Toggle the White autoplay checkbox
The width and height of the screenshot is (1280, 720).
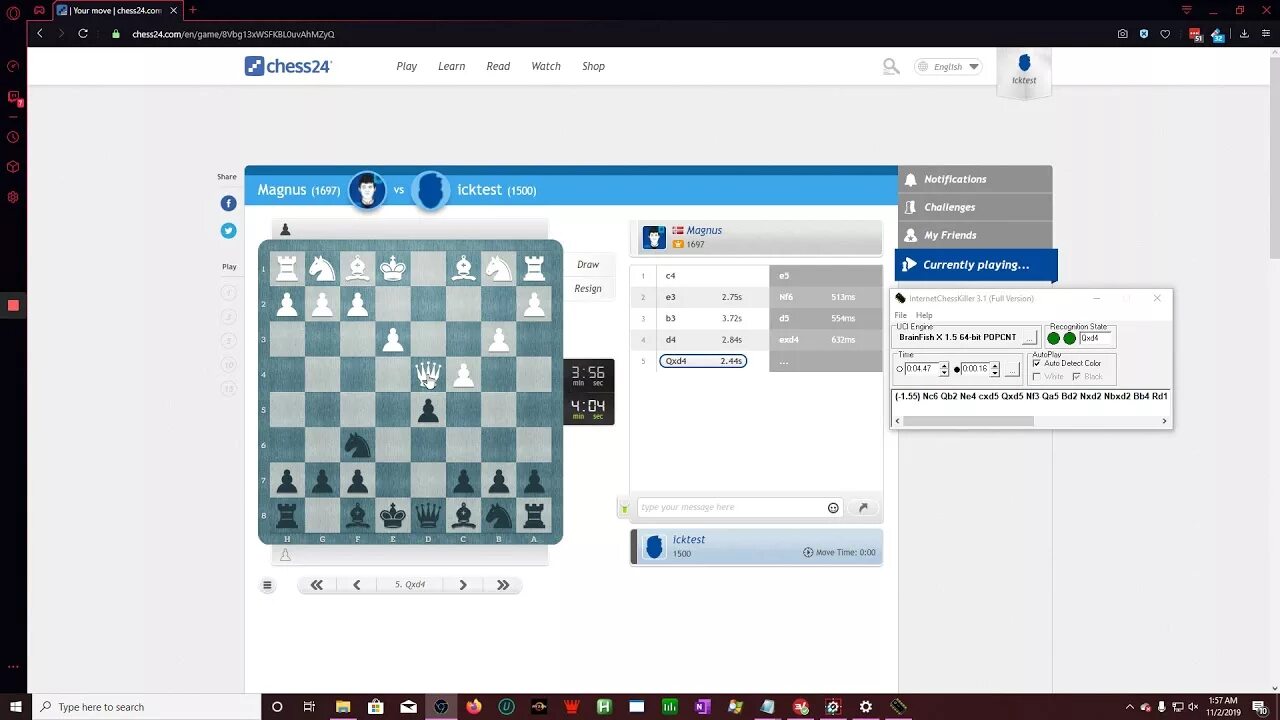1036,377
